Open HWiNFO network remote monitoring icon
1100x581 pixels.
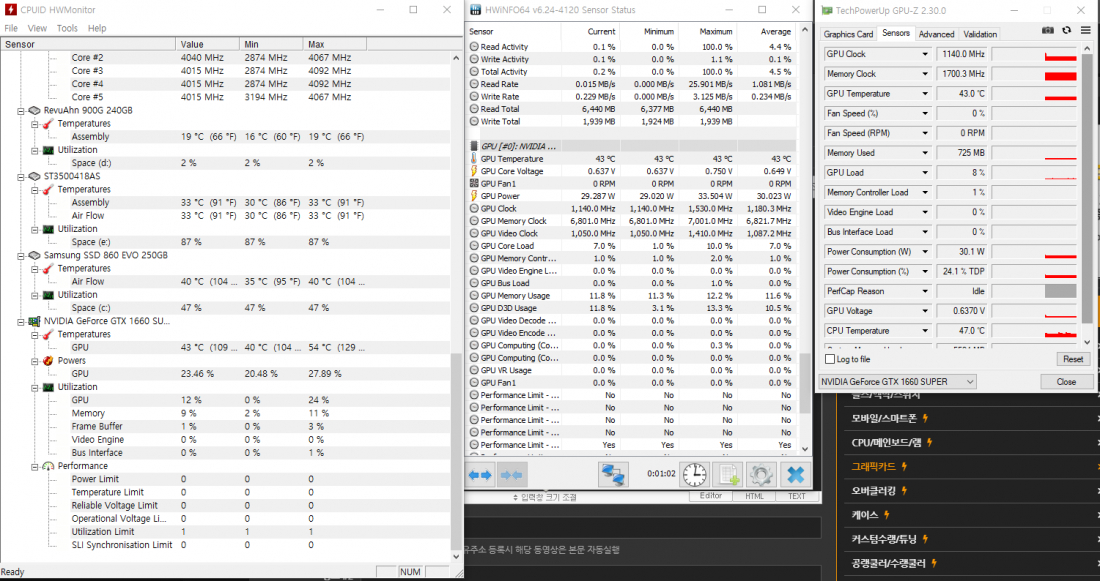[613, 475]
